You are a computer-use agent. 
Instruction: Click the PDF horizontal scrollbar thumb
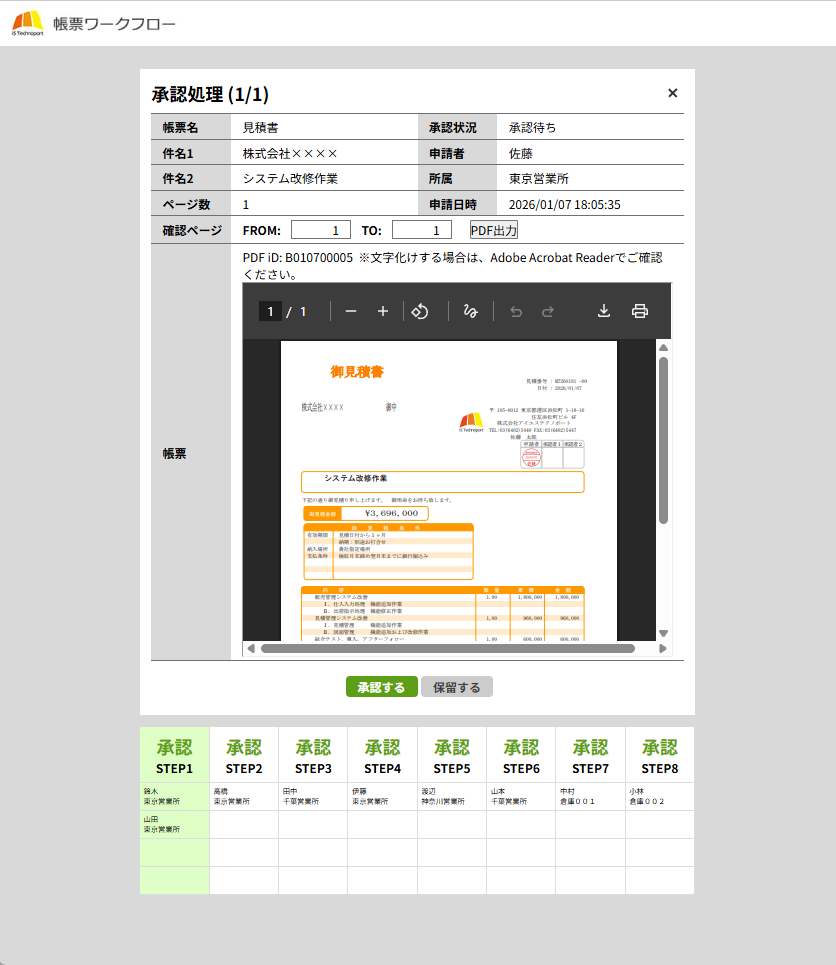click(445, 648)
